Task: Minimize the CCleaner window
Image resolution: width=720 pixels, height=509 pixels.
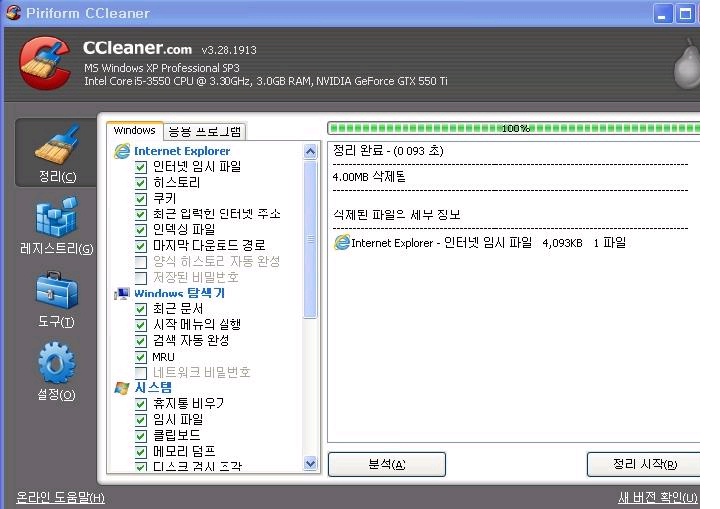Action: pyautogui.click(x=663, y=14)
